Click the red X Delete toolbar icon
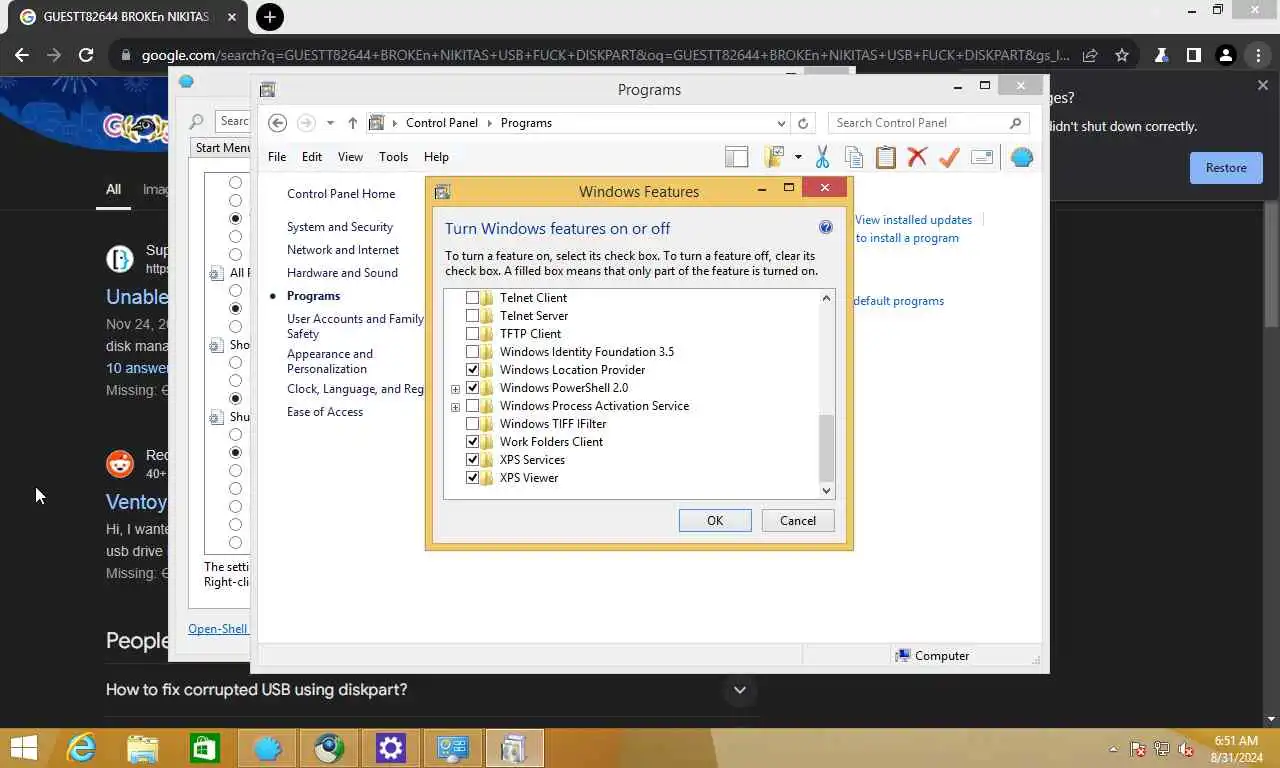Viewport: 1280px width, 768px height. tap(917, 157)
